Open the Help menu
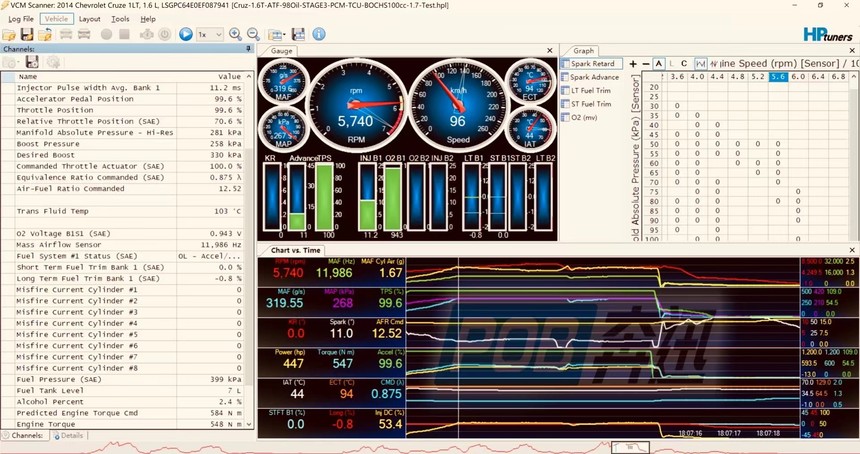The image size is (860, 454). 148,19
